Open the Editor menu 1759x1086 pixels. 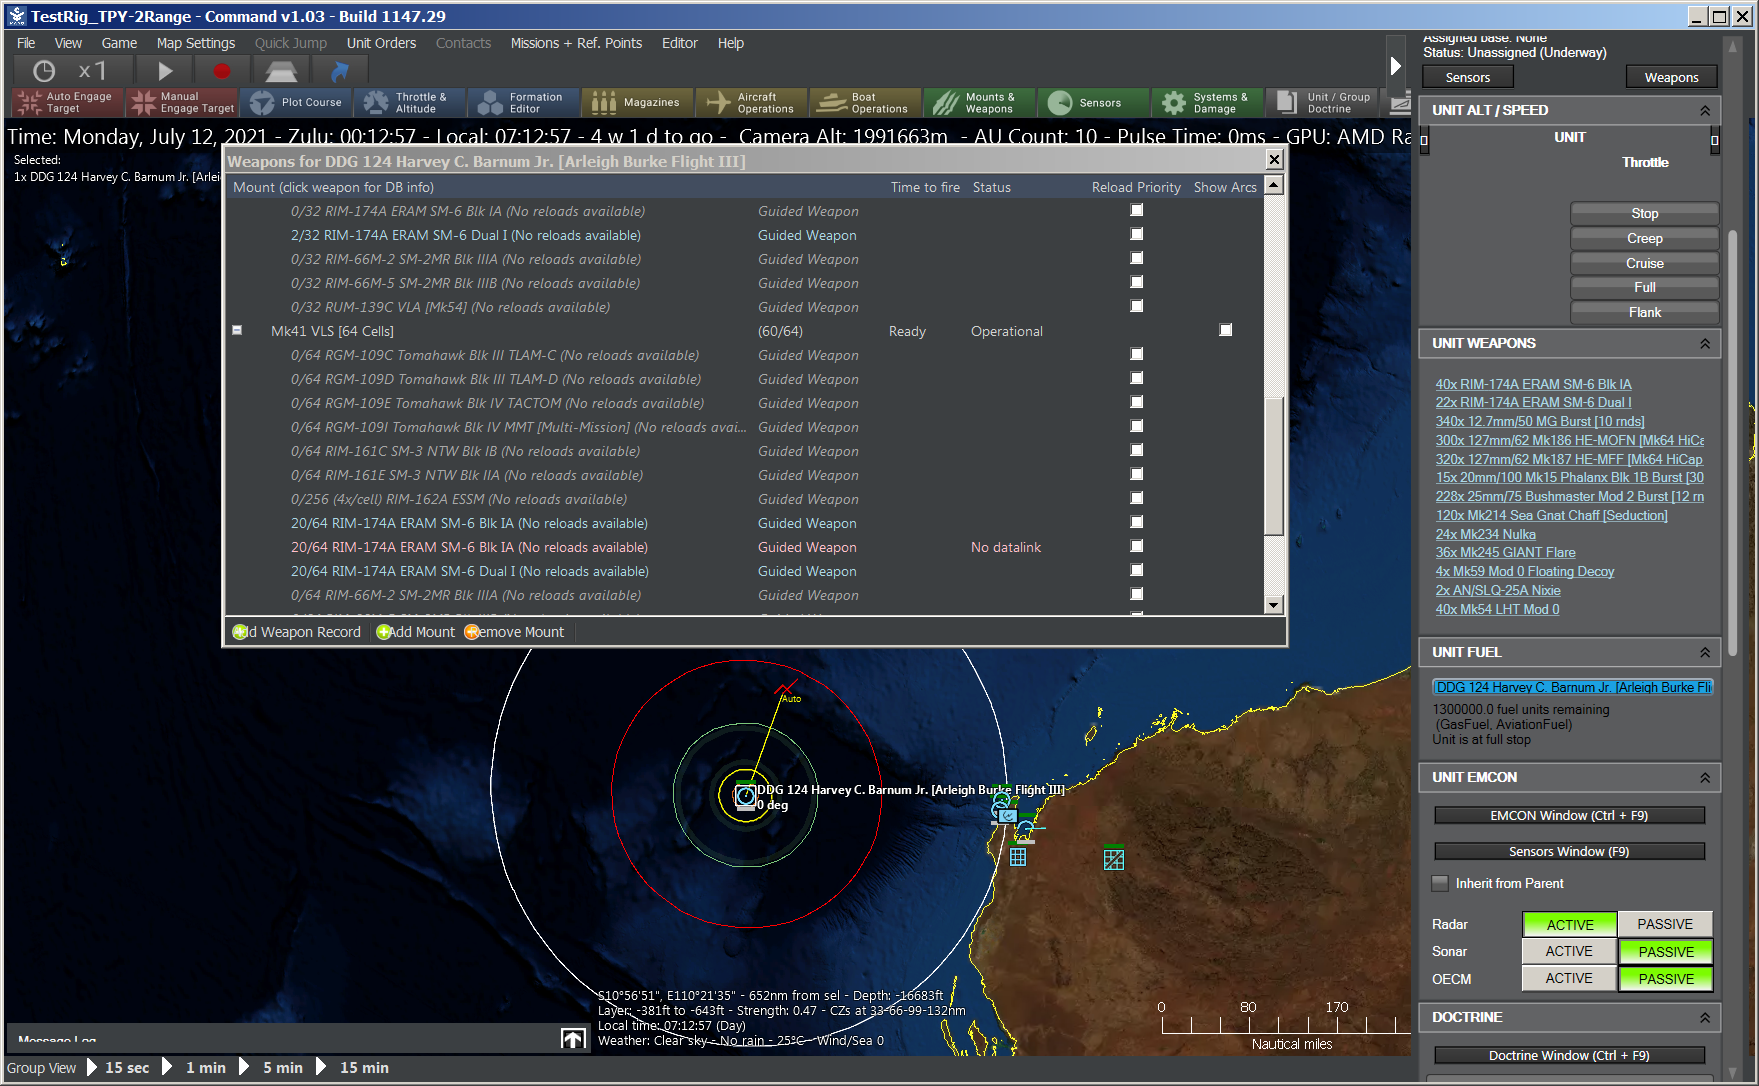tap(679, 43)
